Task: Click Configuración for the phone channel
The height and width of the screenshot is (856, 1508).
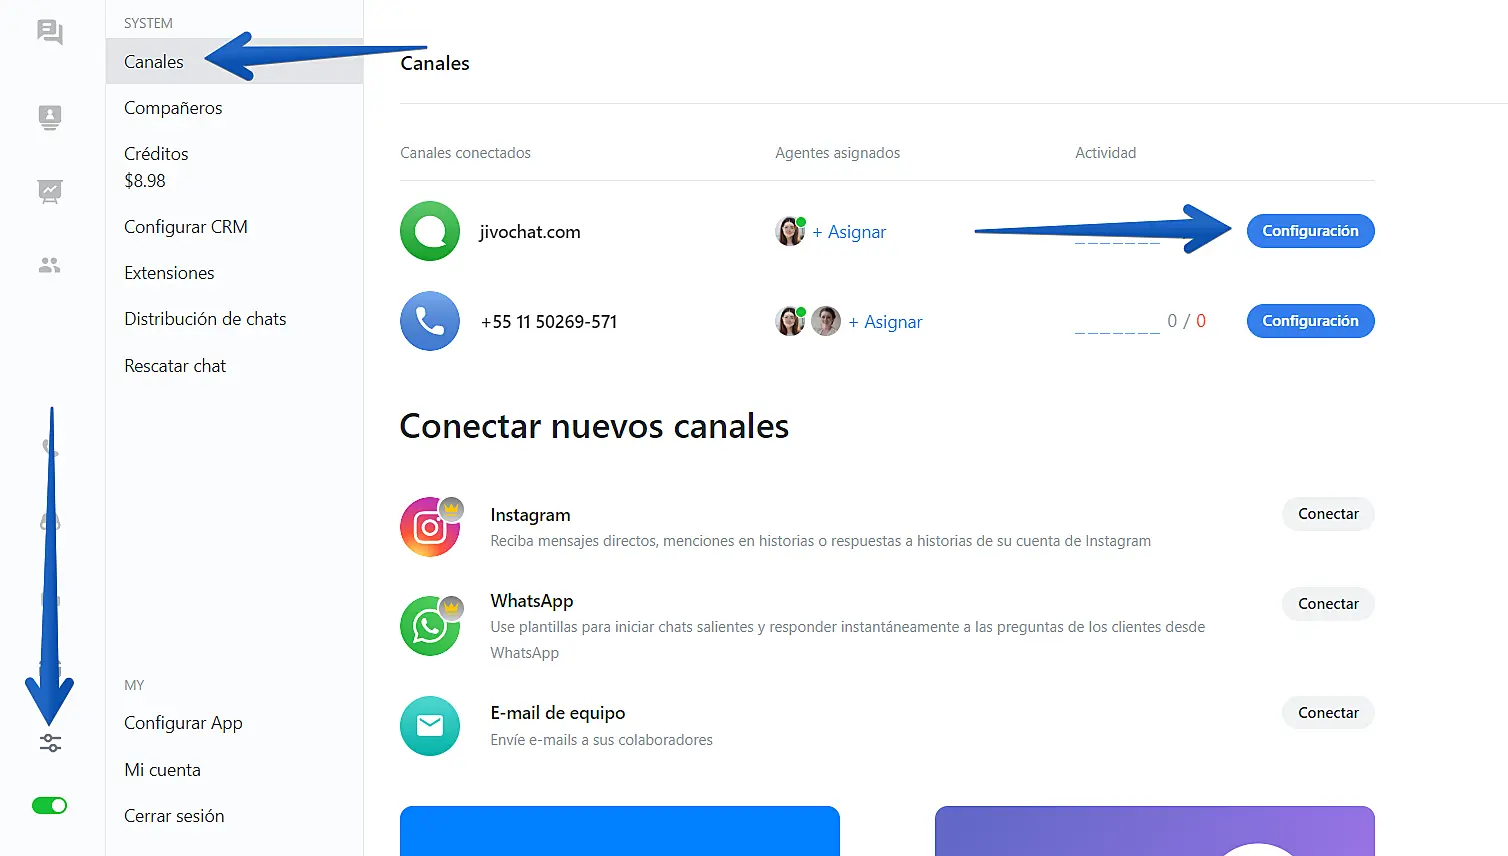Action: pos(1310,321)
